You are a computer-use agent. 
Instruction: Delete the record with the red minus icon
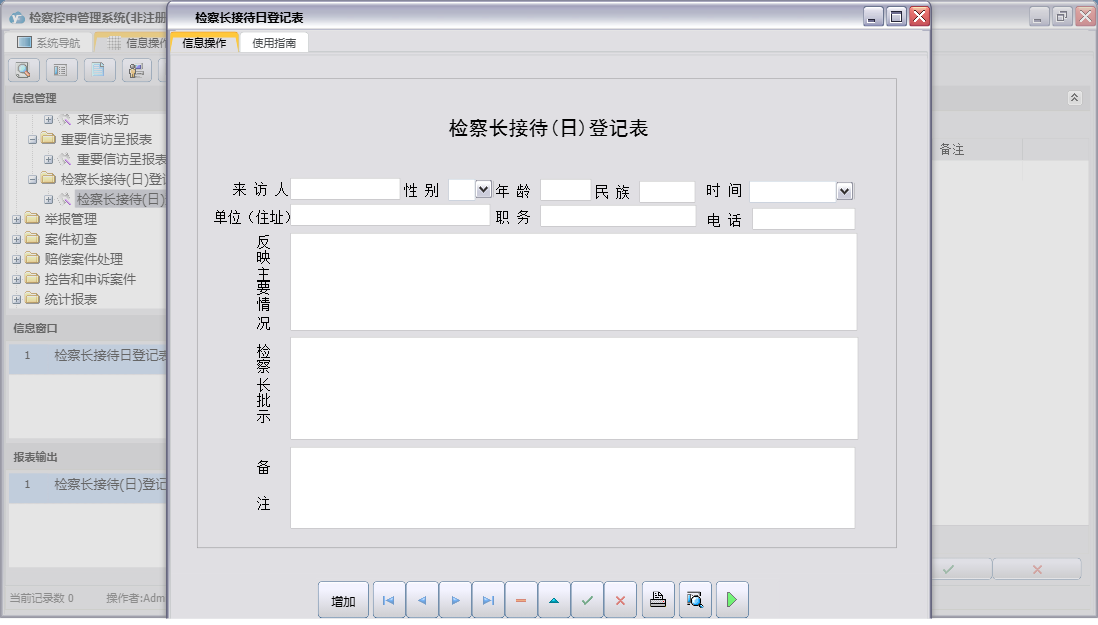click(x=521, y=600)
